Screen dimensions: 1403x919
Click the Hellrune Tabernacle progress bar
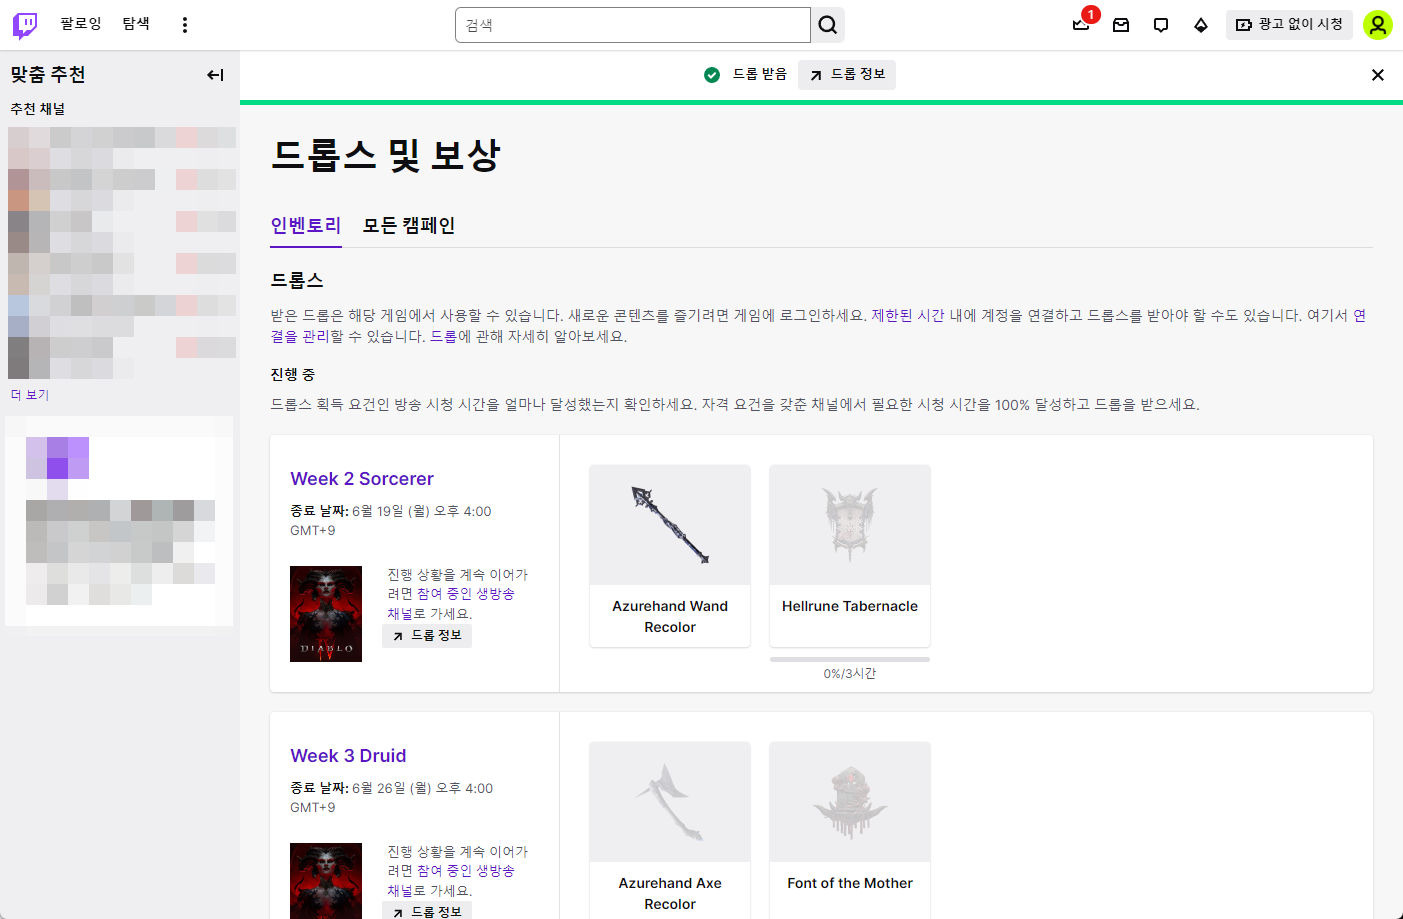point(850,659)
